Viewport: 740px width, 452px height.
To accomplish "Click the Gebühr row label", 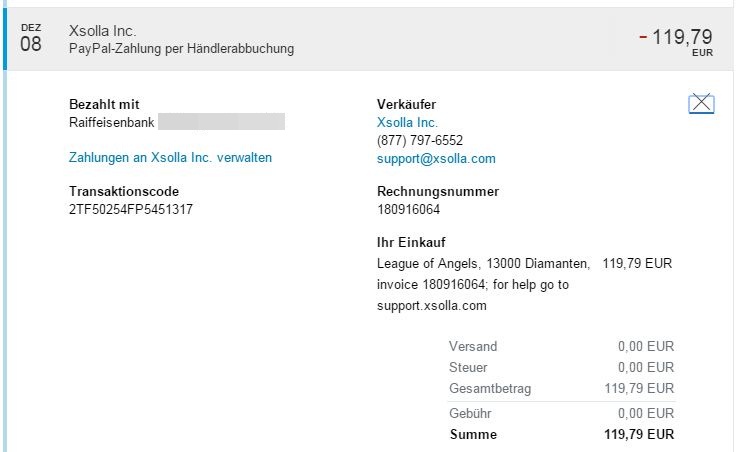I will click(471, 413).
